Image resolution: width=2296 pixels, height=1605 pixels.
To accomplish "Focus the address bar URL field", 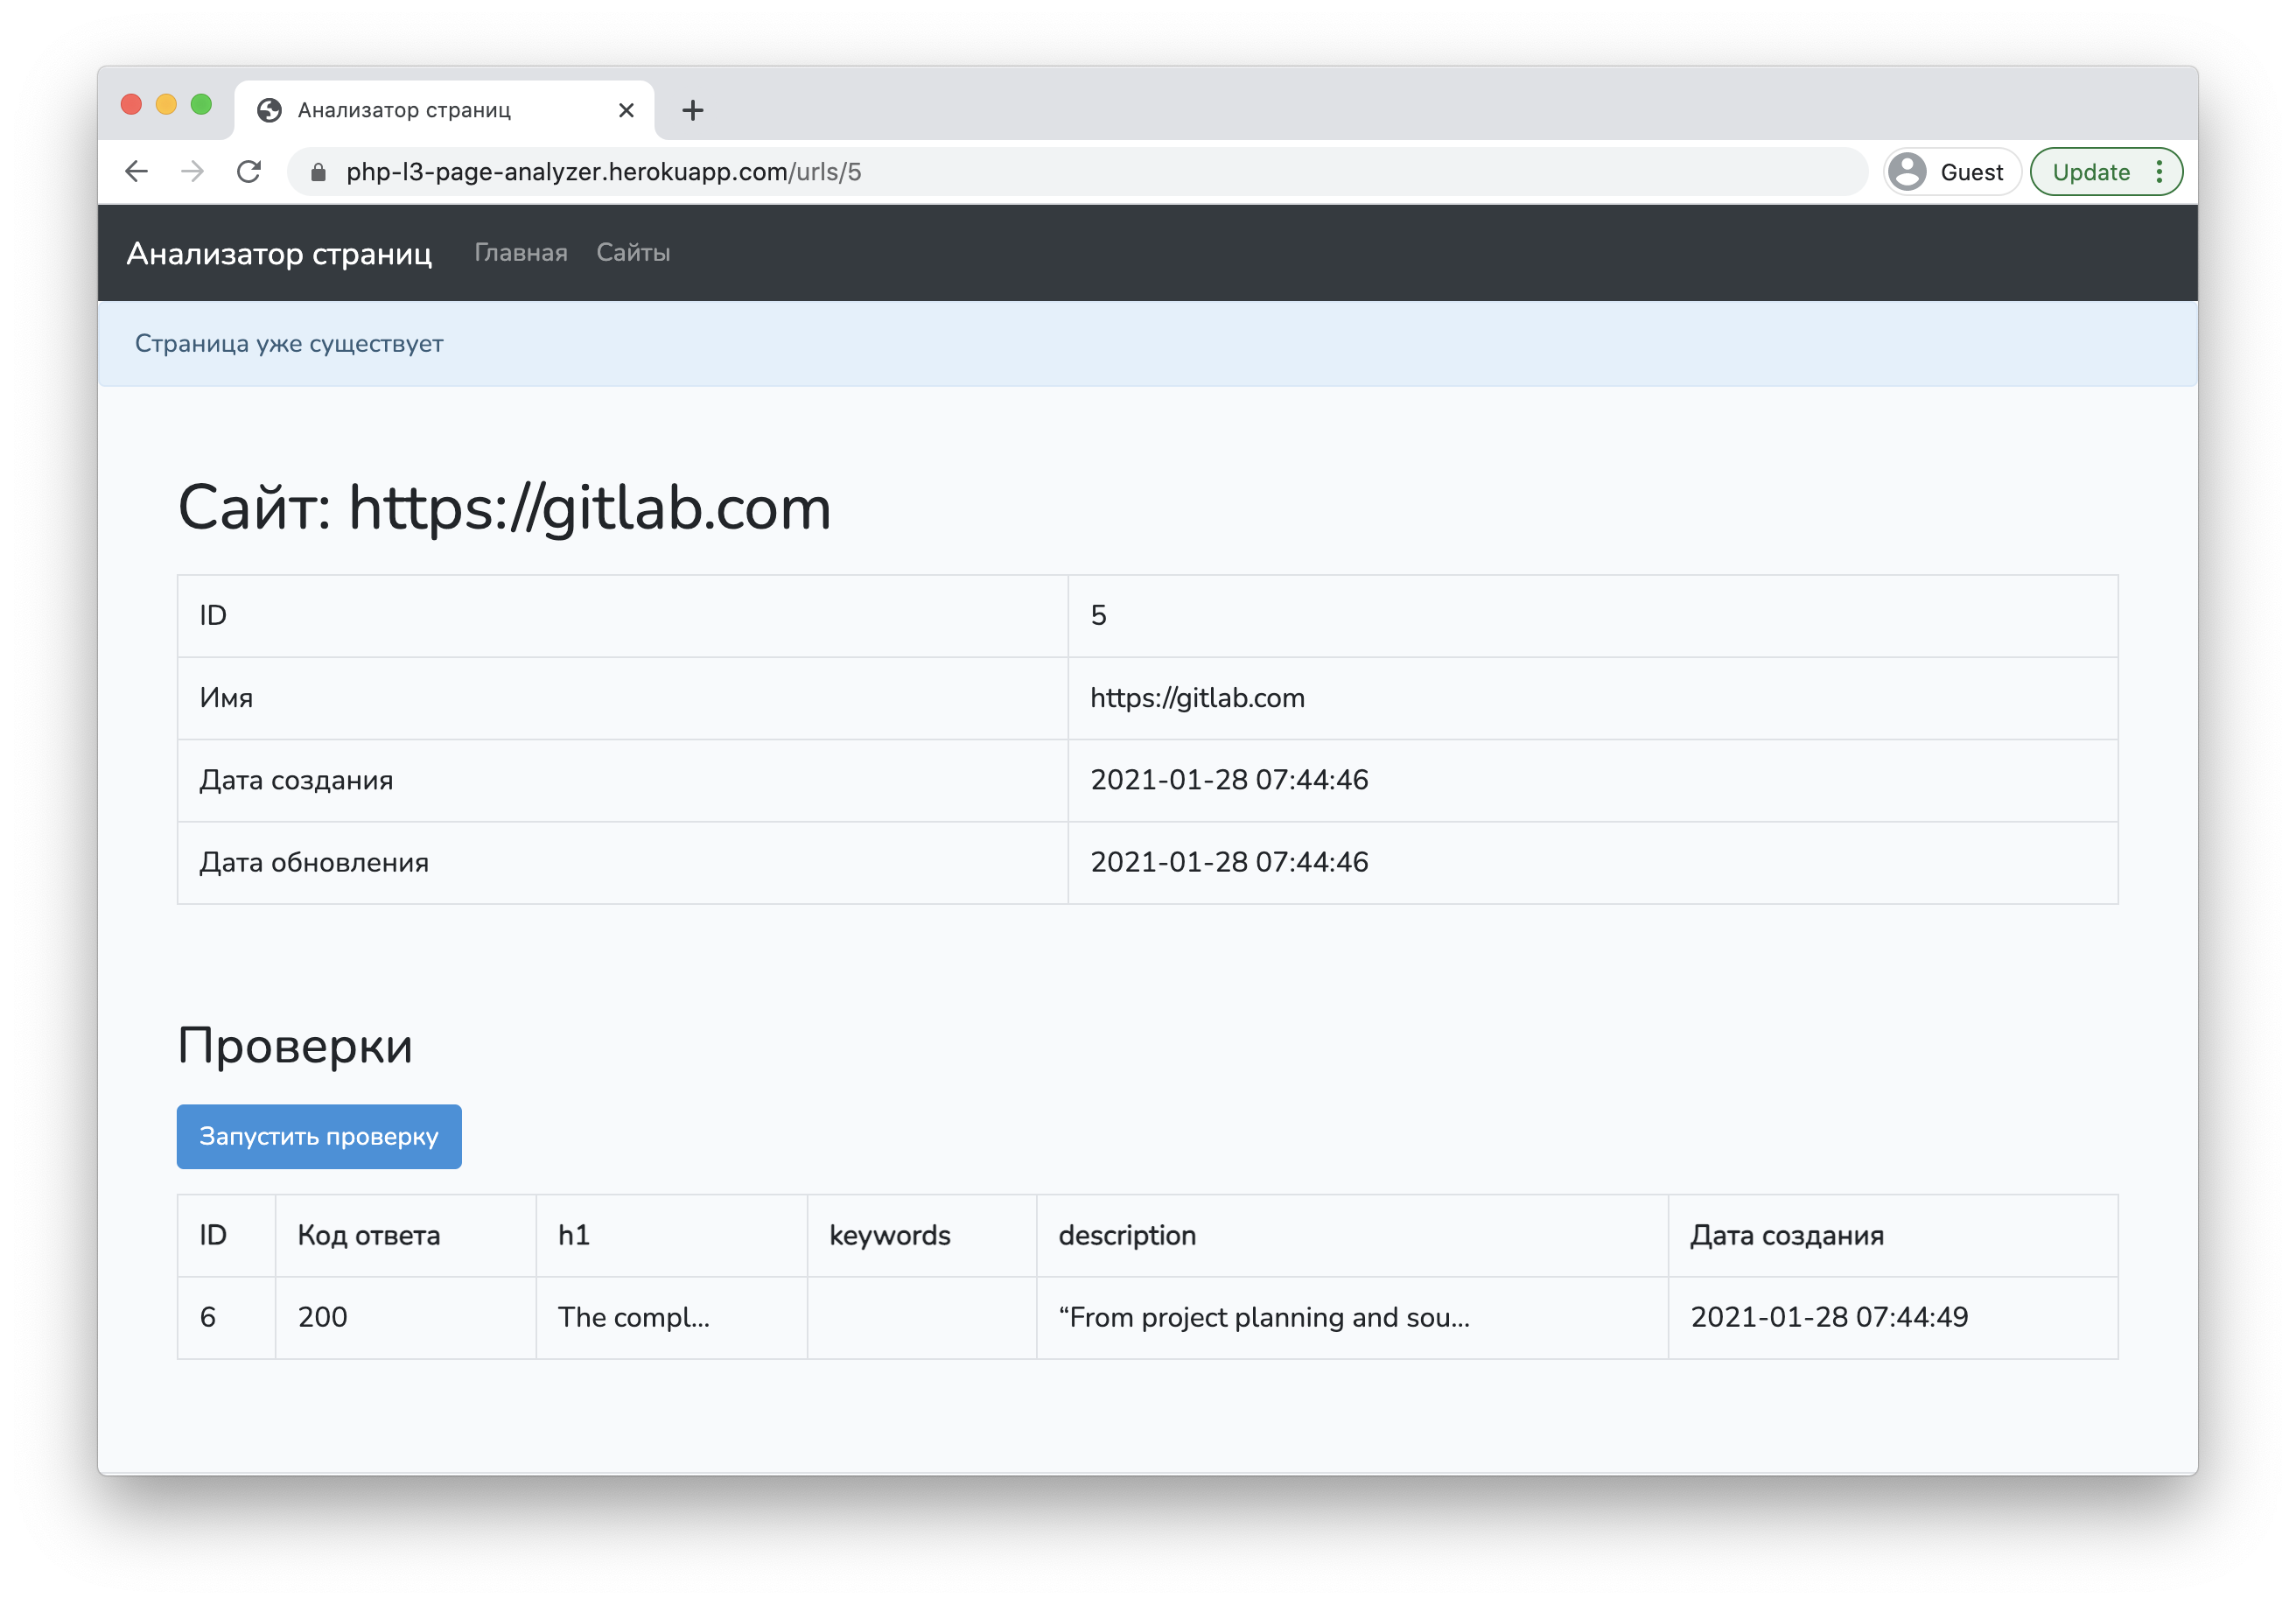I will tap(1000, 172).
